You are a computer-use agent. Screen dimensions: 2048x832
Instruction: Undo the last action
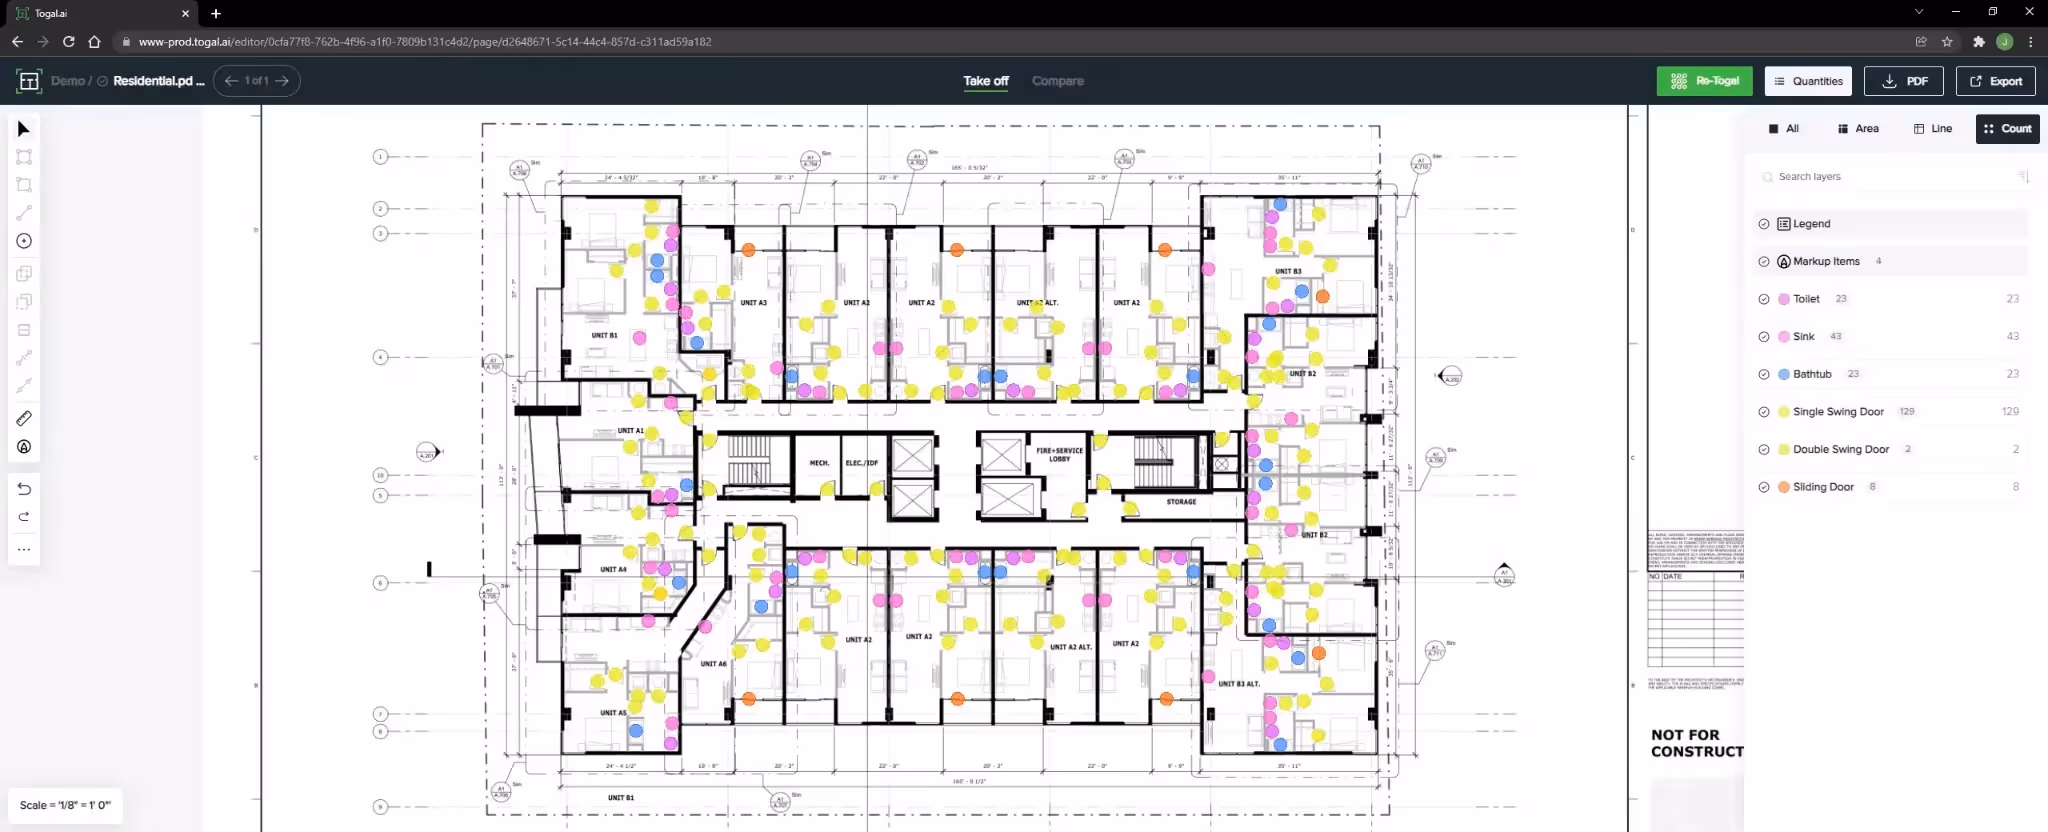[24, 489]
